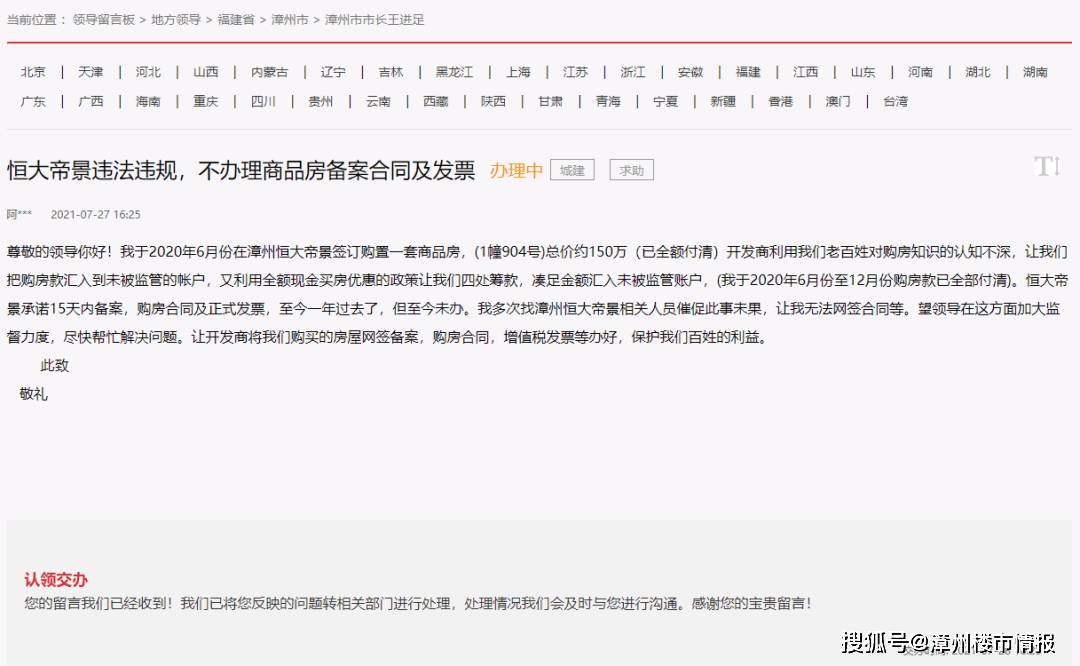Open 漳州市 breadcrumb link
The height and width of the screenshot is (666, 1080).
tap(290, 20)
